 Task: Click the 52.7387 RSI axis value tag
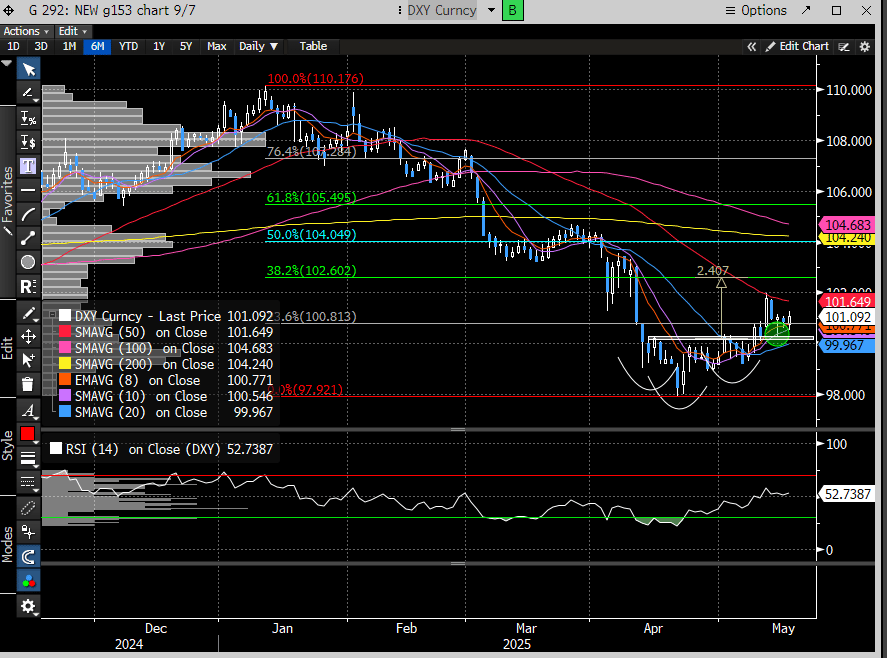[847, 494]
